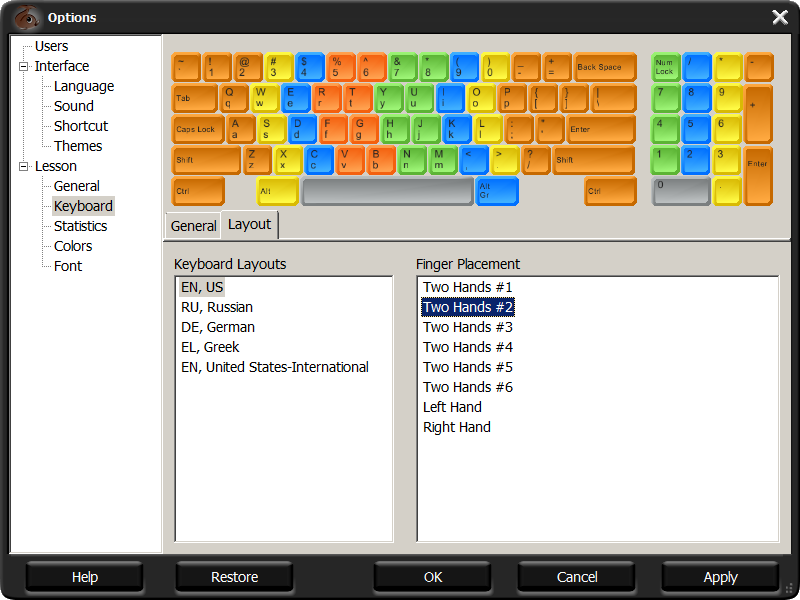The width and height of the screenshot is (800, 600).
Task: Collapse the Interface tree node
Action: point(23,66)
